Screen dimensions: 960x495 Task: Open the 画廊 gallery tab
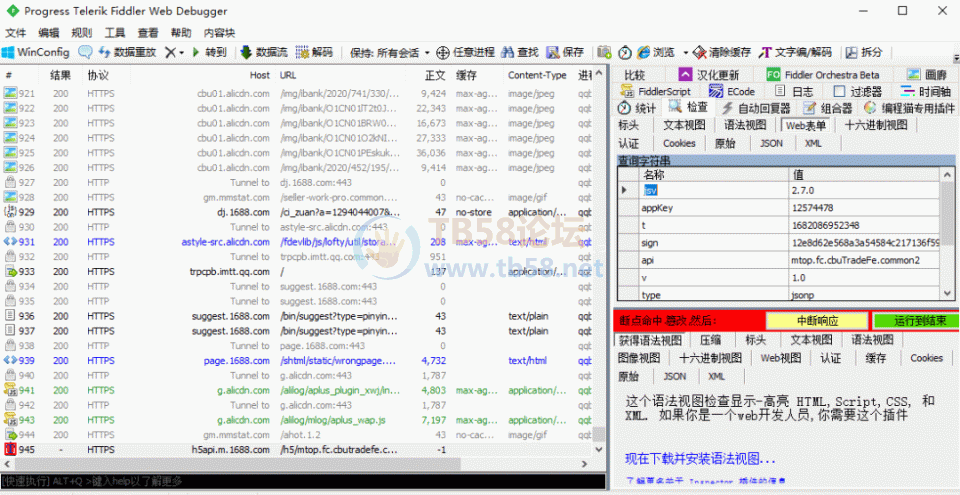tap(927, 75)
